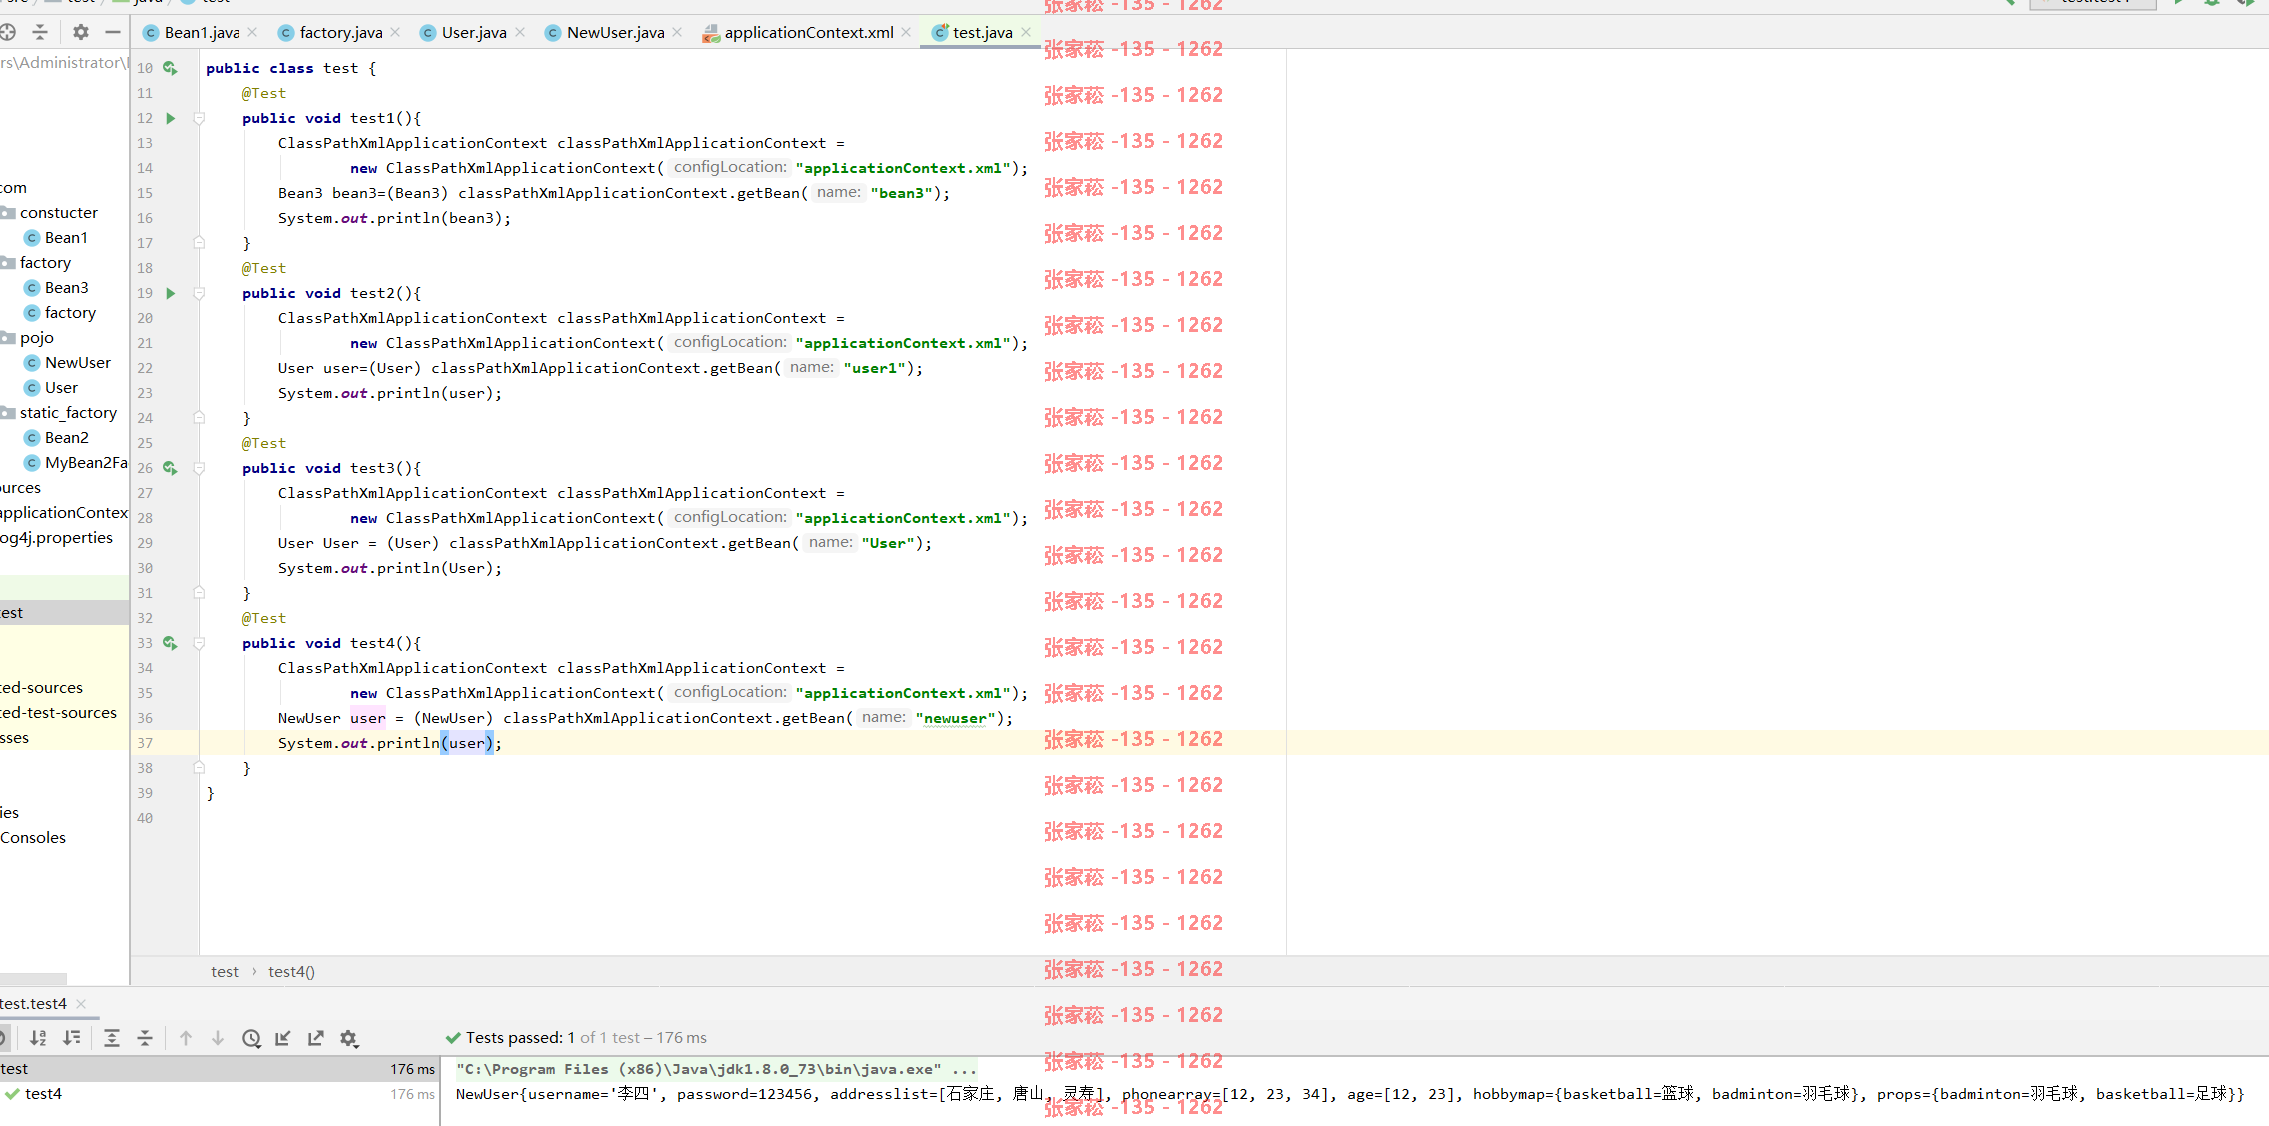Open test history clock icon

point(252,1038)
